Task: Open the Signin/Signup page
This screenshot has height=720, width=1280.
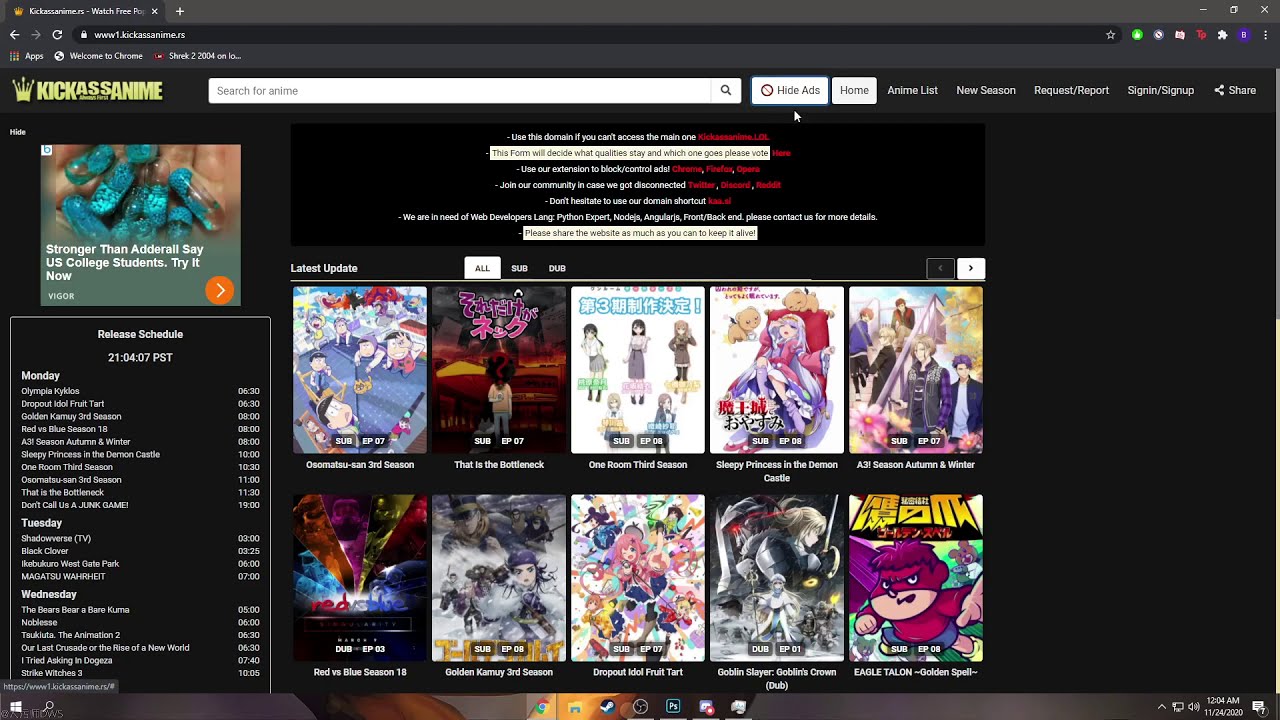Action: [1160, 90]
